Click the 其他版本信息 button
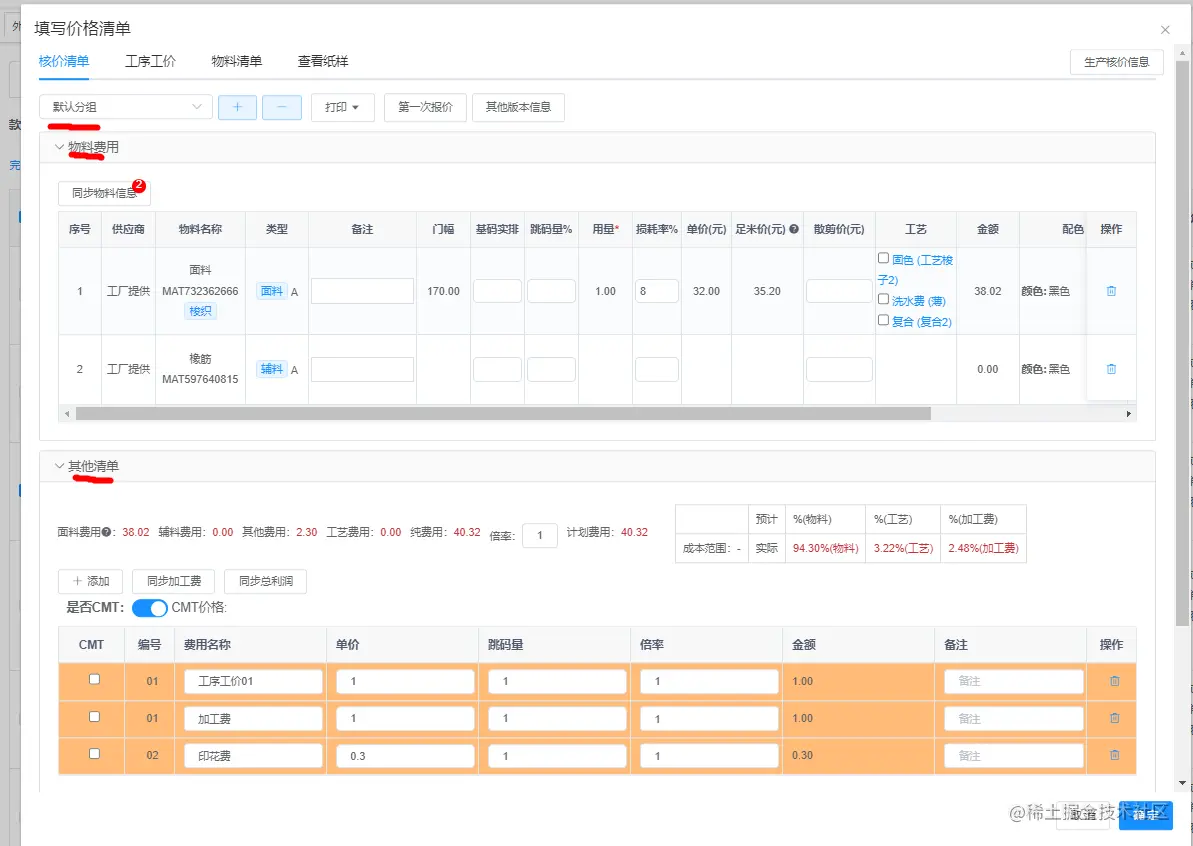The height and width of the screenshot is (846, 1193). click(x=518, y=107)
